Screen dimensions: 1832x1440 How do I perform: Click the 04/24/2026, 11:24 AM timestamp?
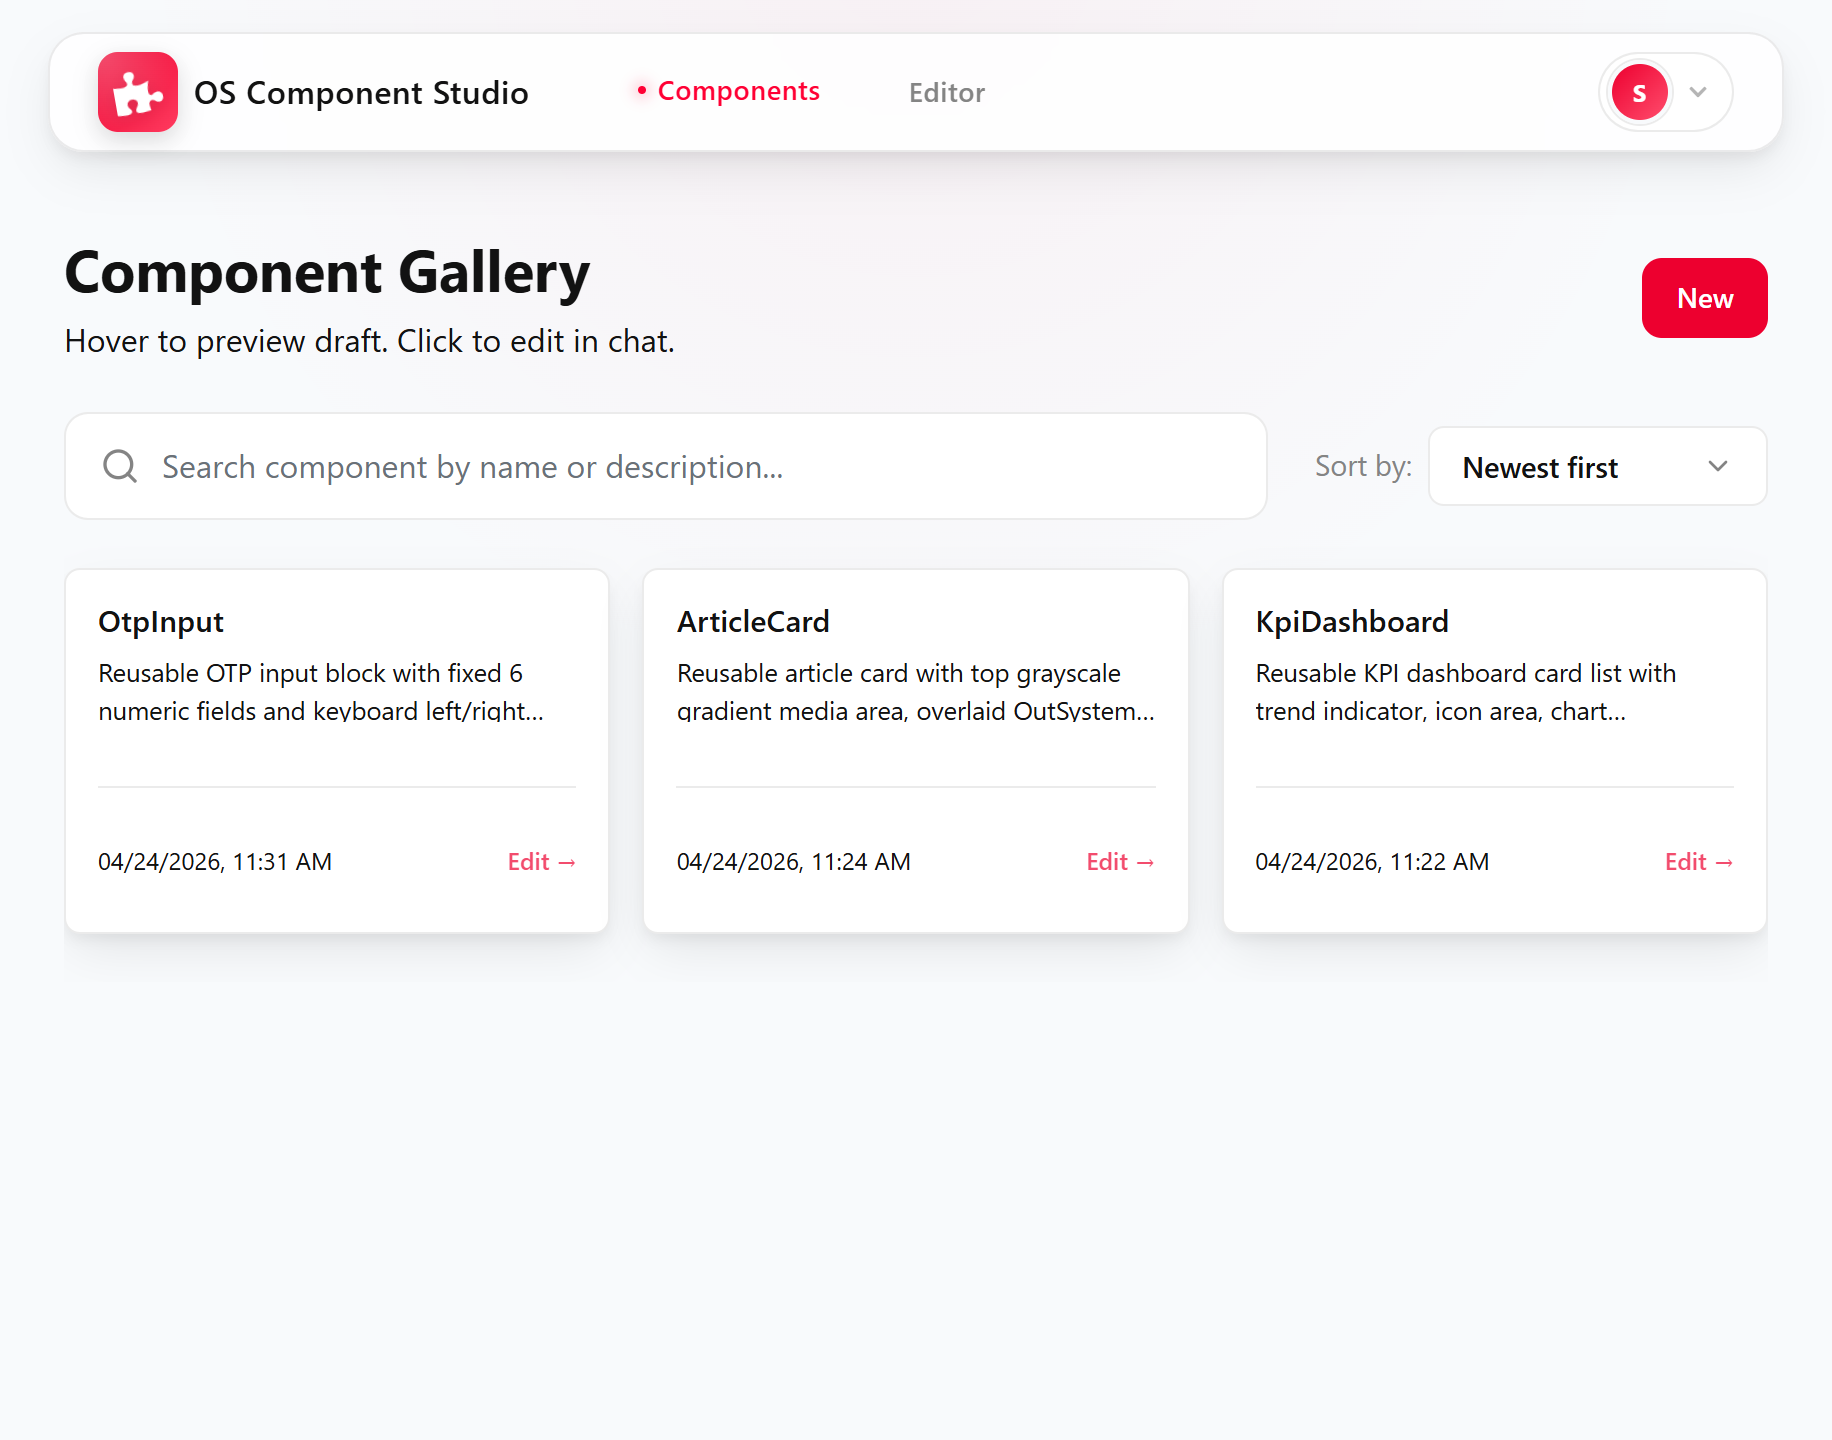click(794, 862)
